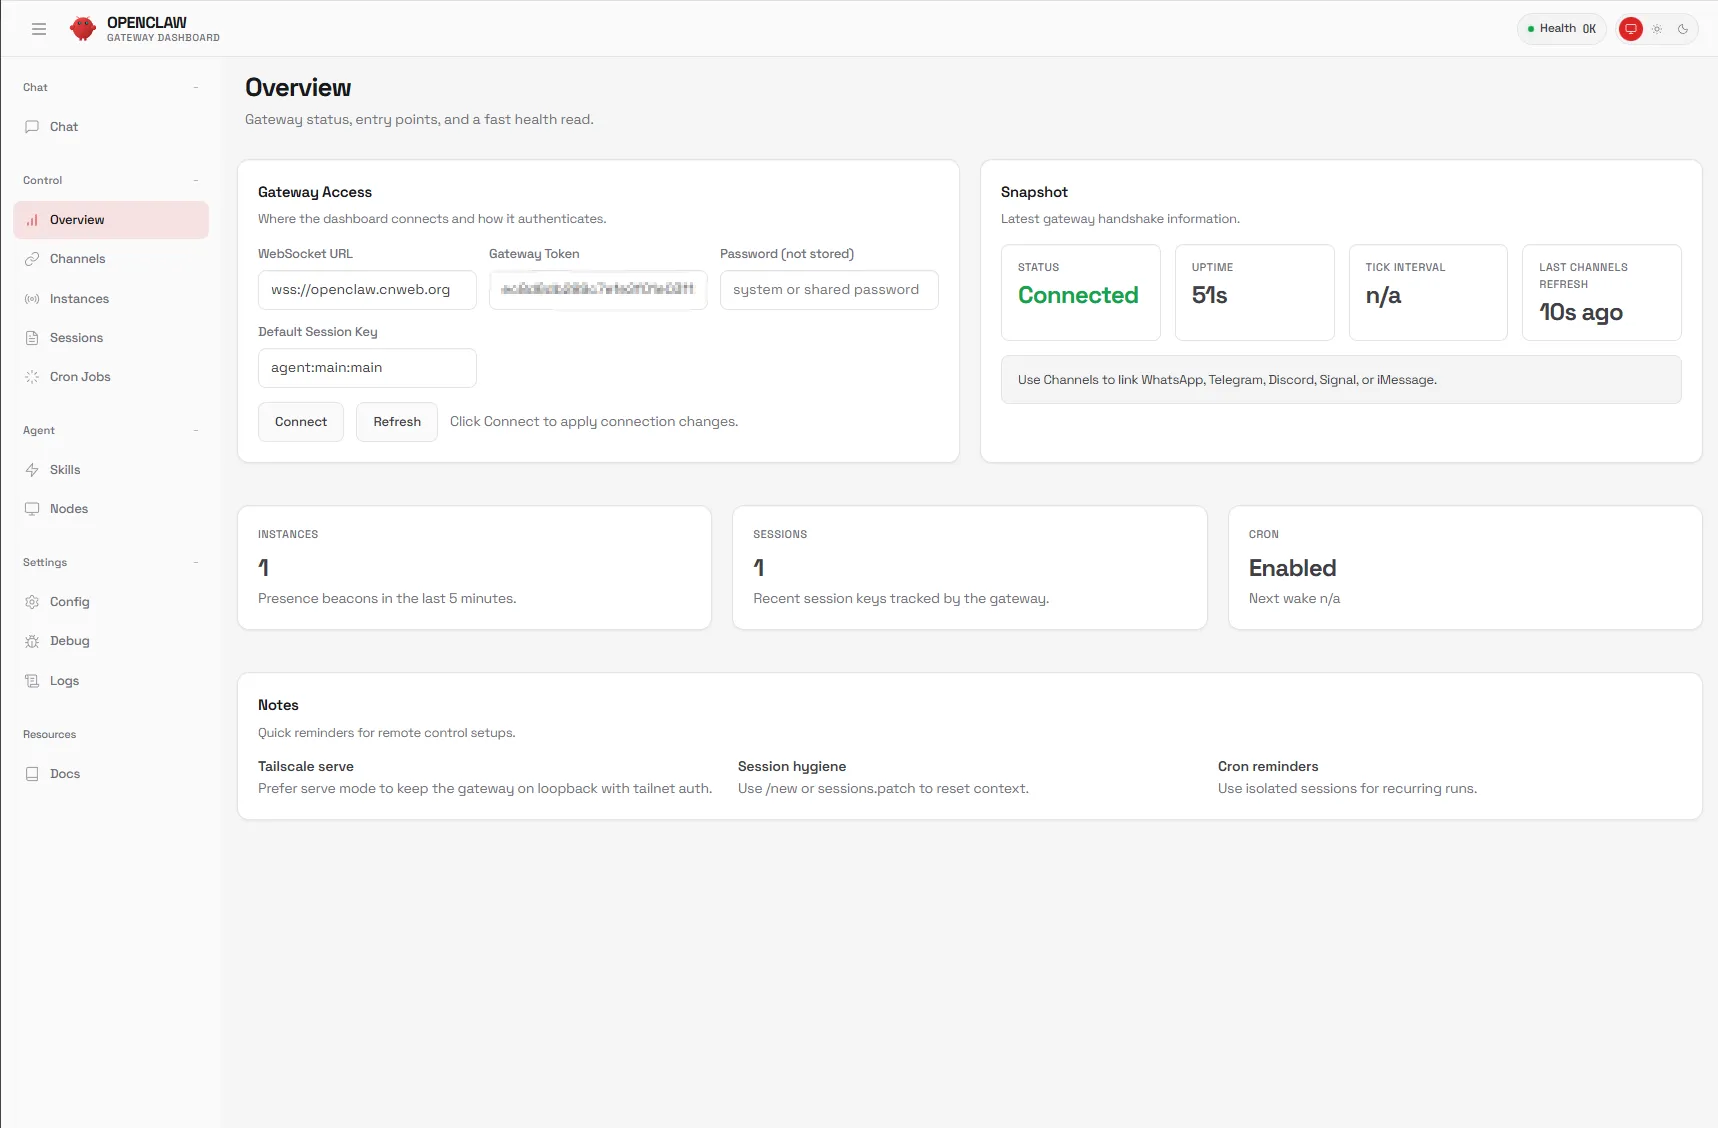Open the Docs resource link

[x=65, y=774]
